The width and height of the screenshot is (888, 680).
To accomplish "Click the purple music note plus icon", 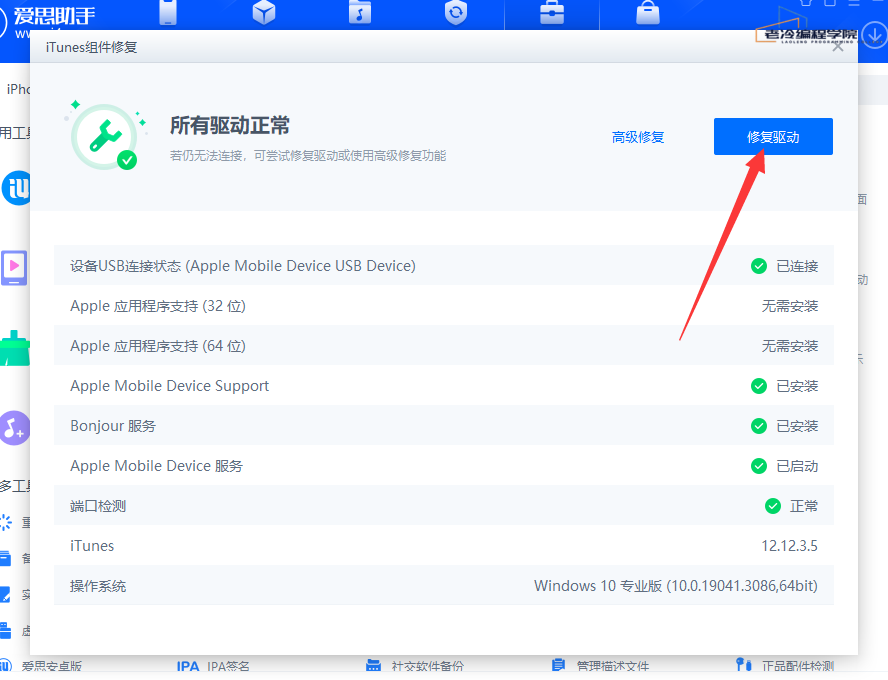I will pos(15,427).
